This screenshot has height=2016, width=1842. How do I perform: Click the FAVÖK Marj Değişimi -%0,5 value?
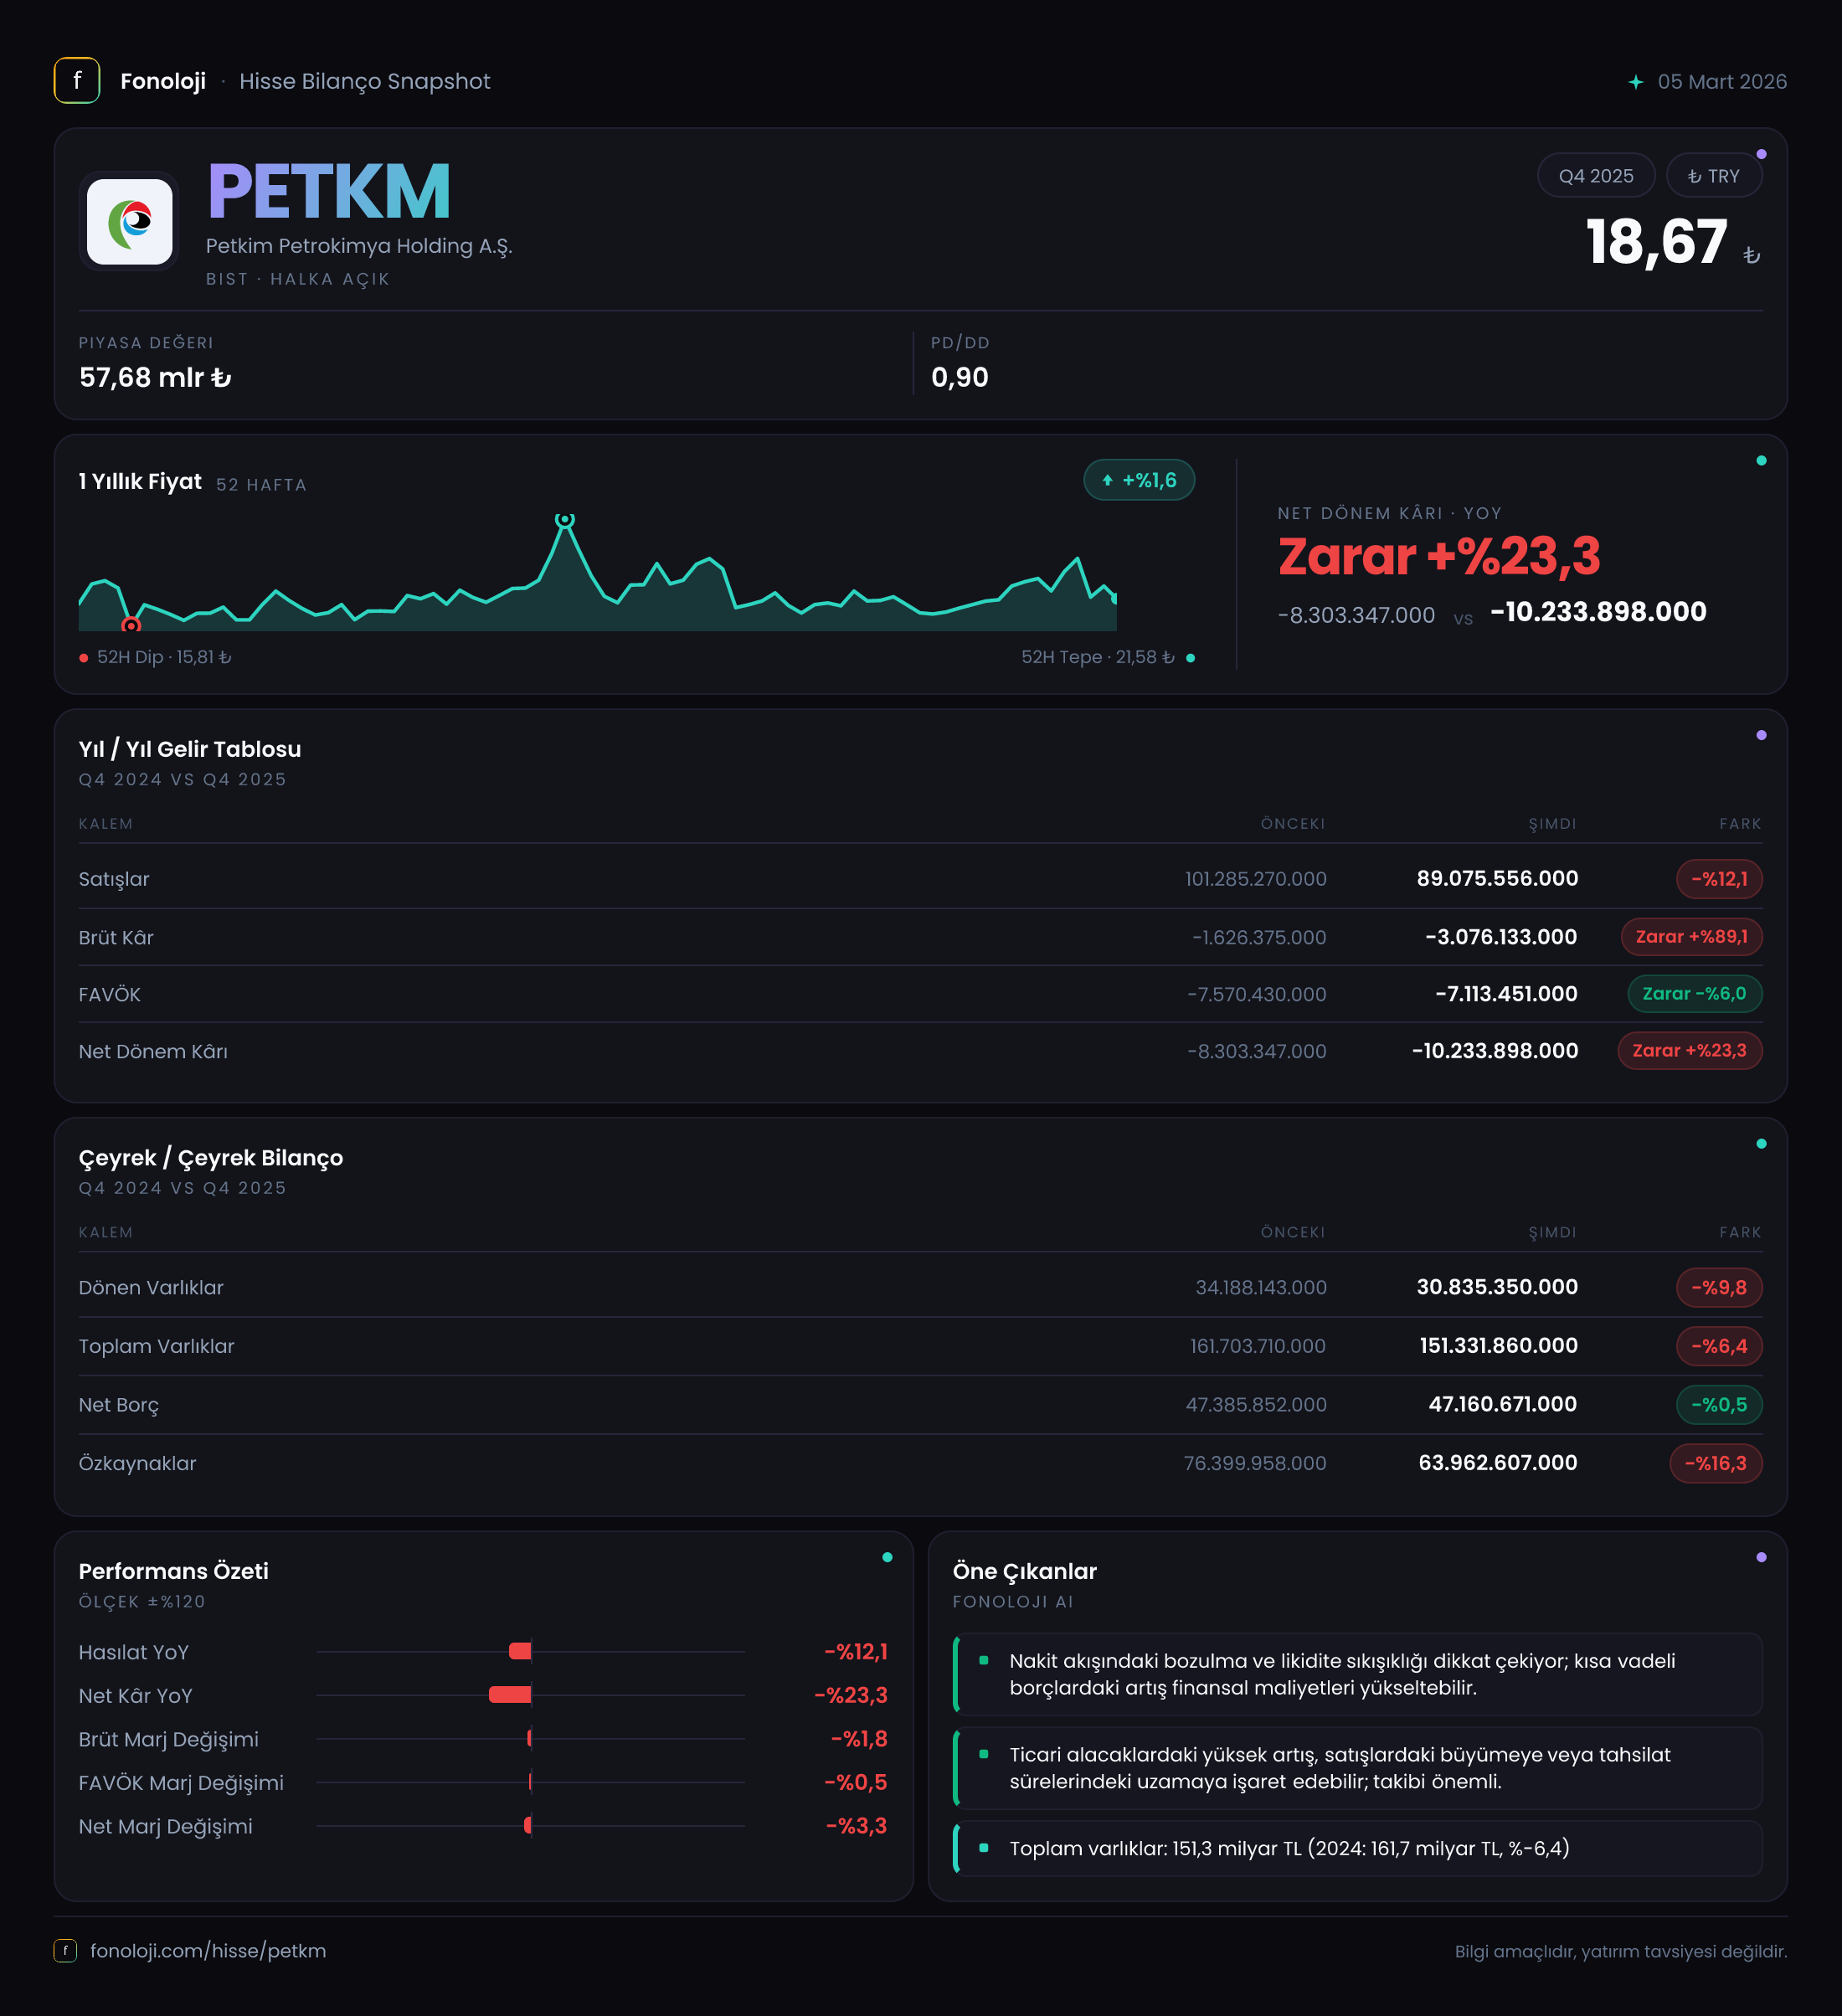coord(856,1782)
